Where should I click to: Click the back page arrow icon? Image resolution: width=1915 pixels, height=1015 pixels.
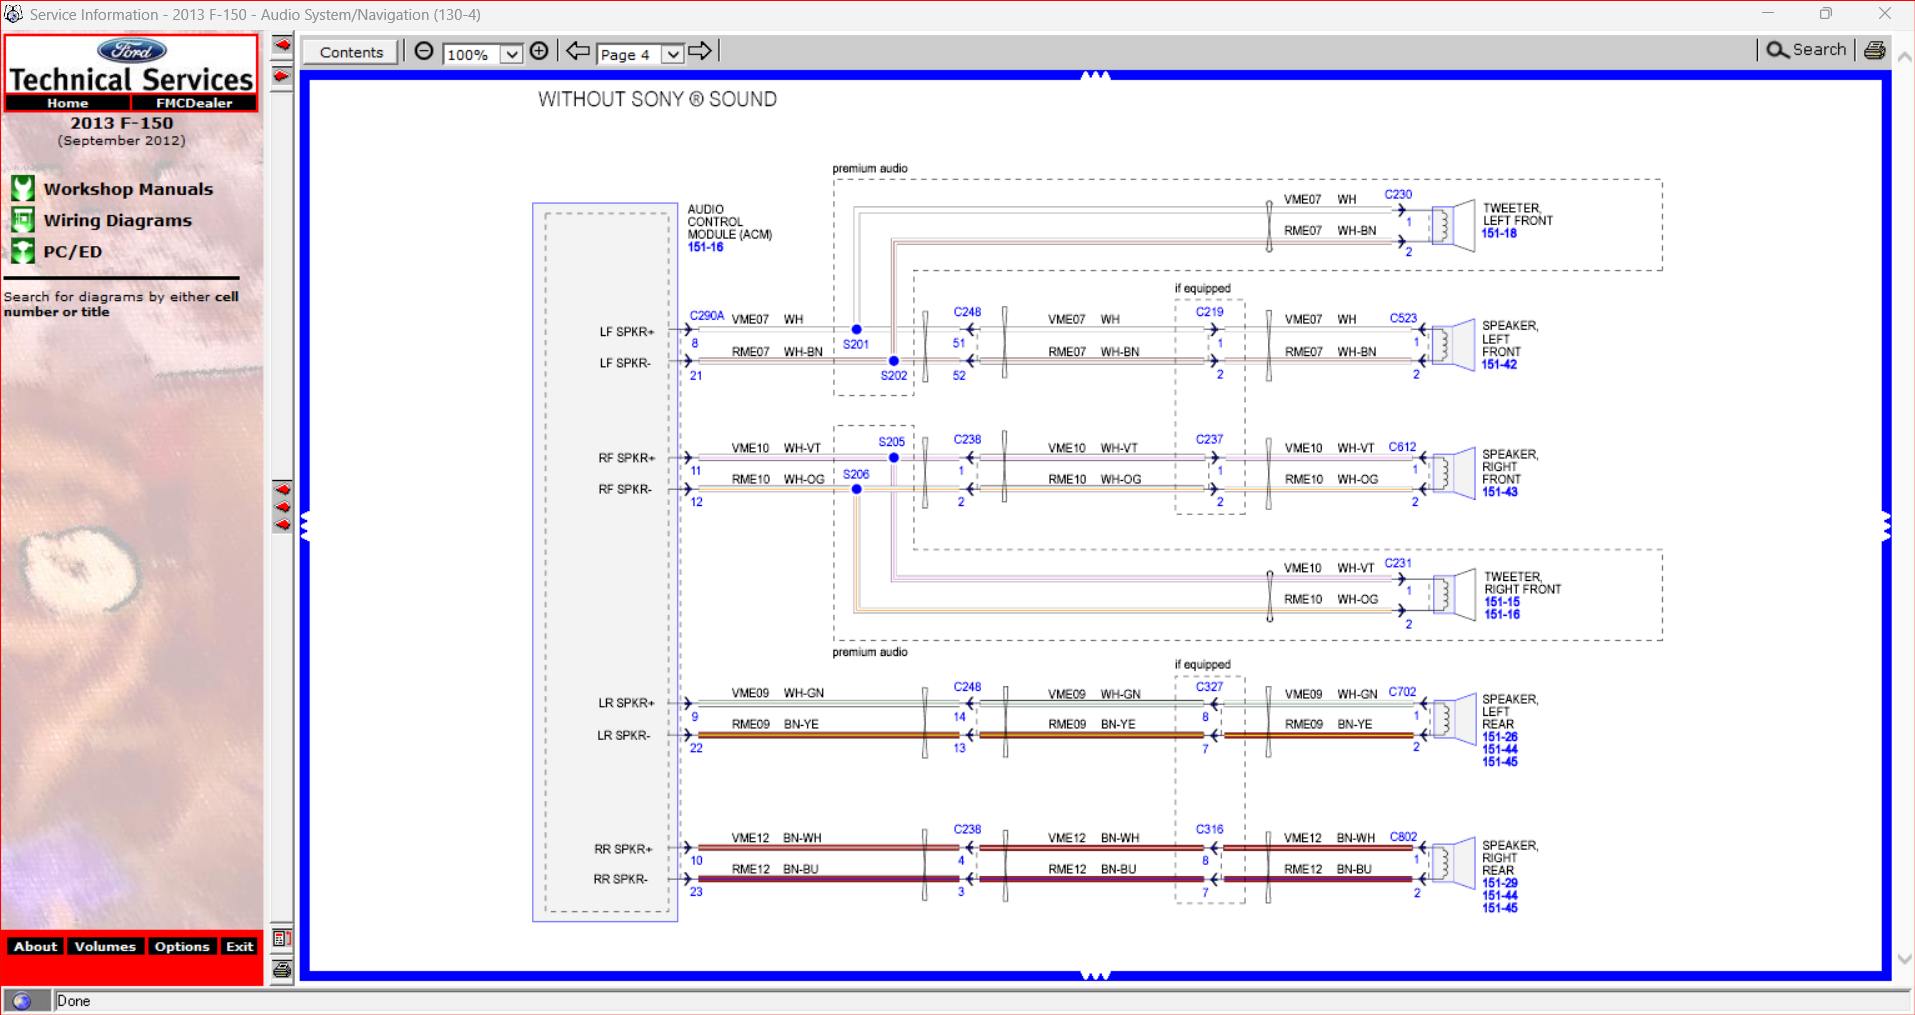pos(578,50)
